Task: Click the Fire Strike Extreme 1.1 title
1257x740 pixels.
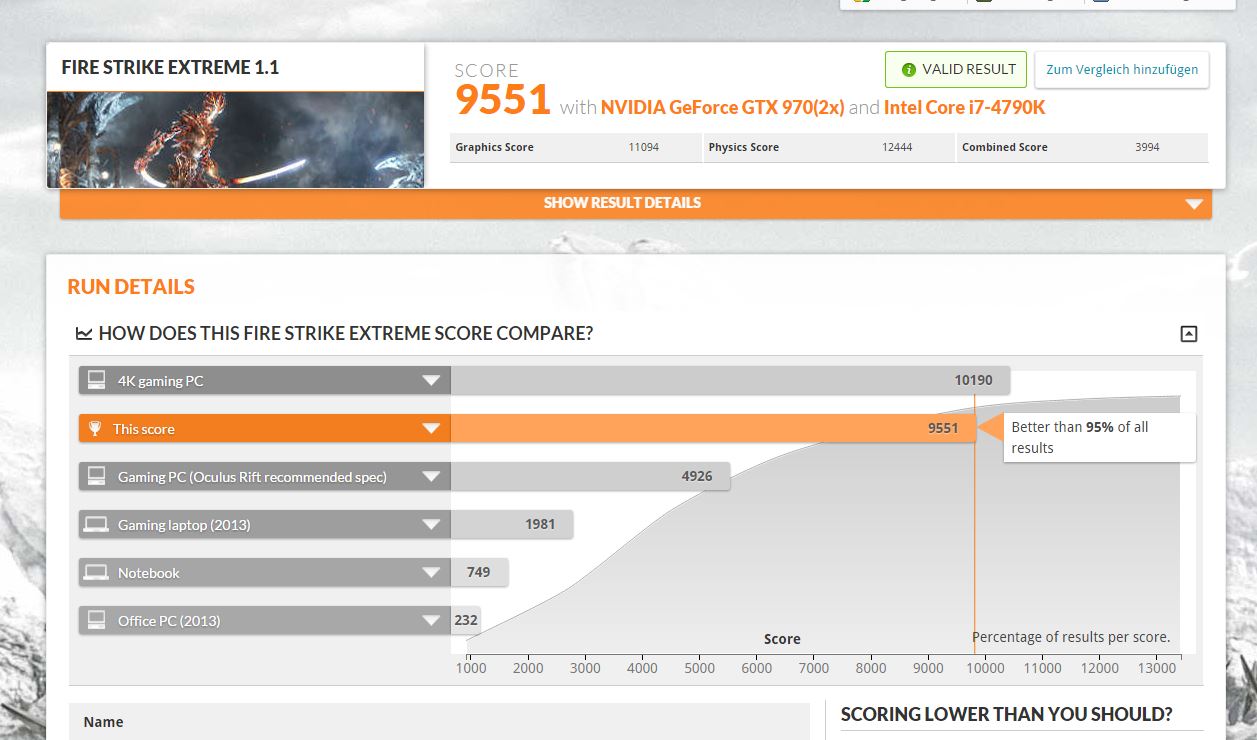Action: point(170,67)
